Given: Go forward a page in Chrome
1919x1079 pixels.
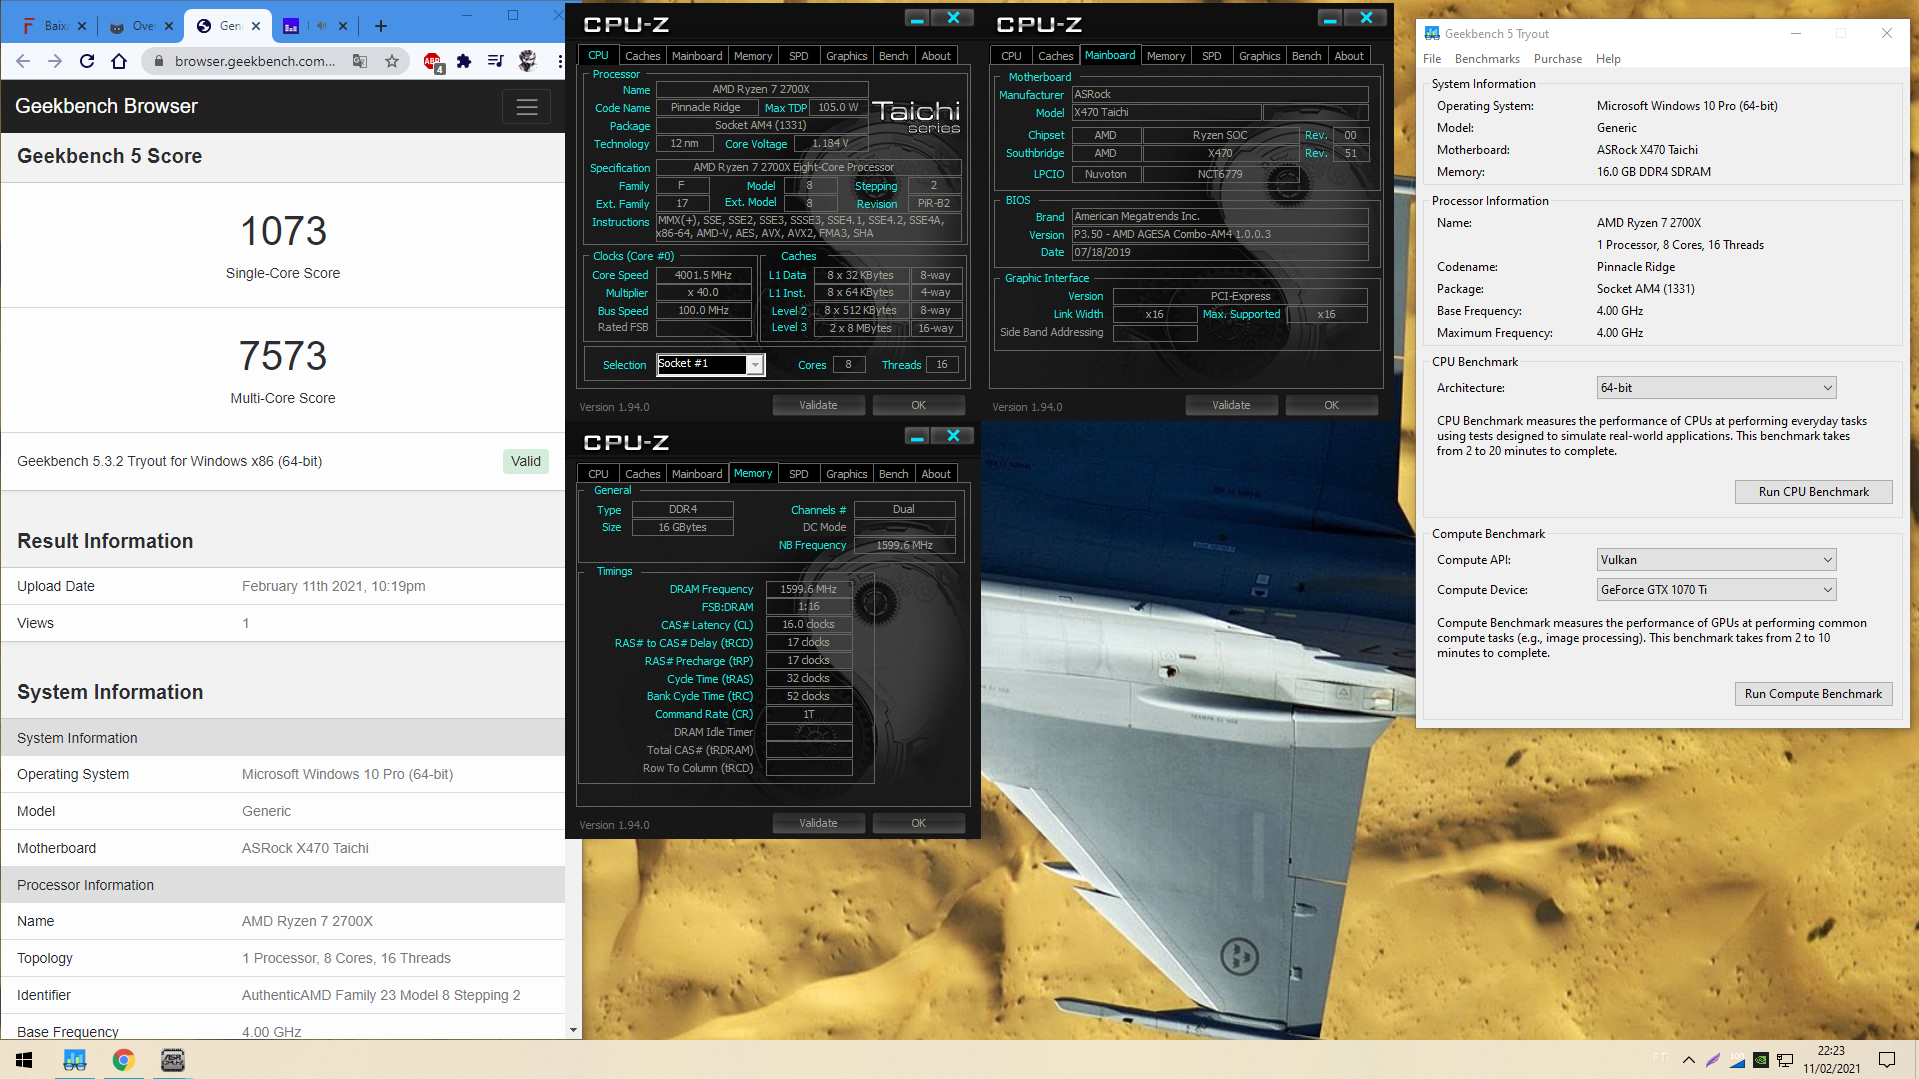Looking at the screenshot, I should [x=55, y=61].
